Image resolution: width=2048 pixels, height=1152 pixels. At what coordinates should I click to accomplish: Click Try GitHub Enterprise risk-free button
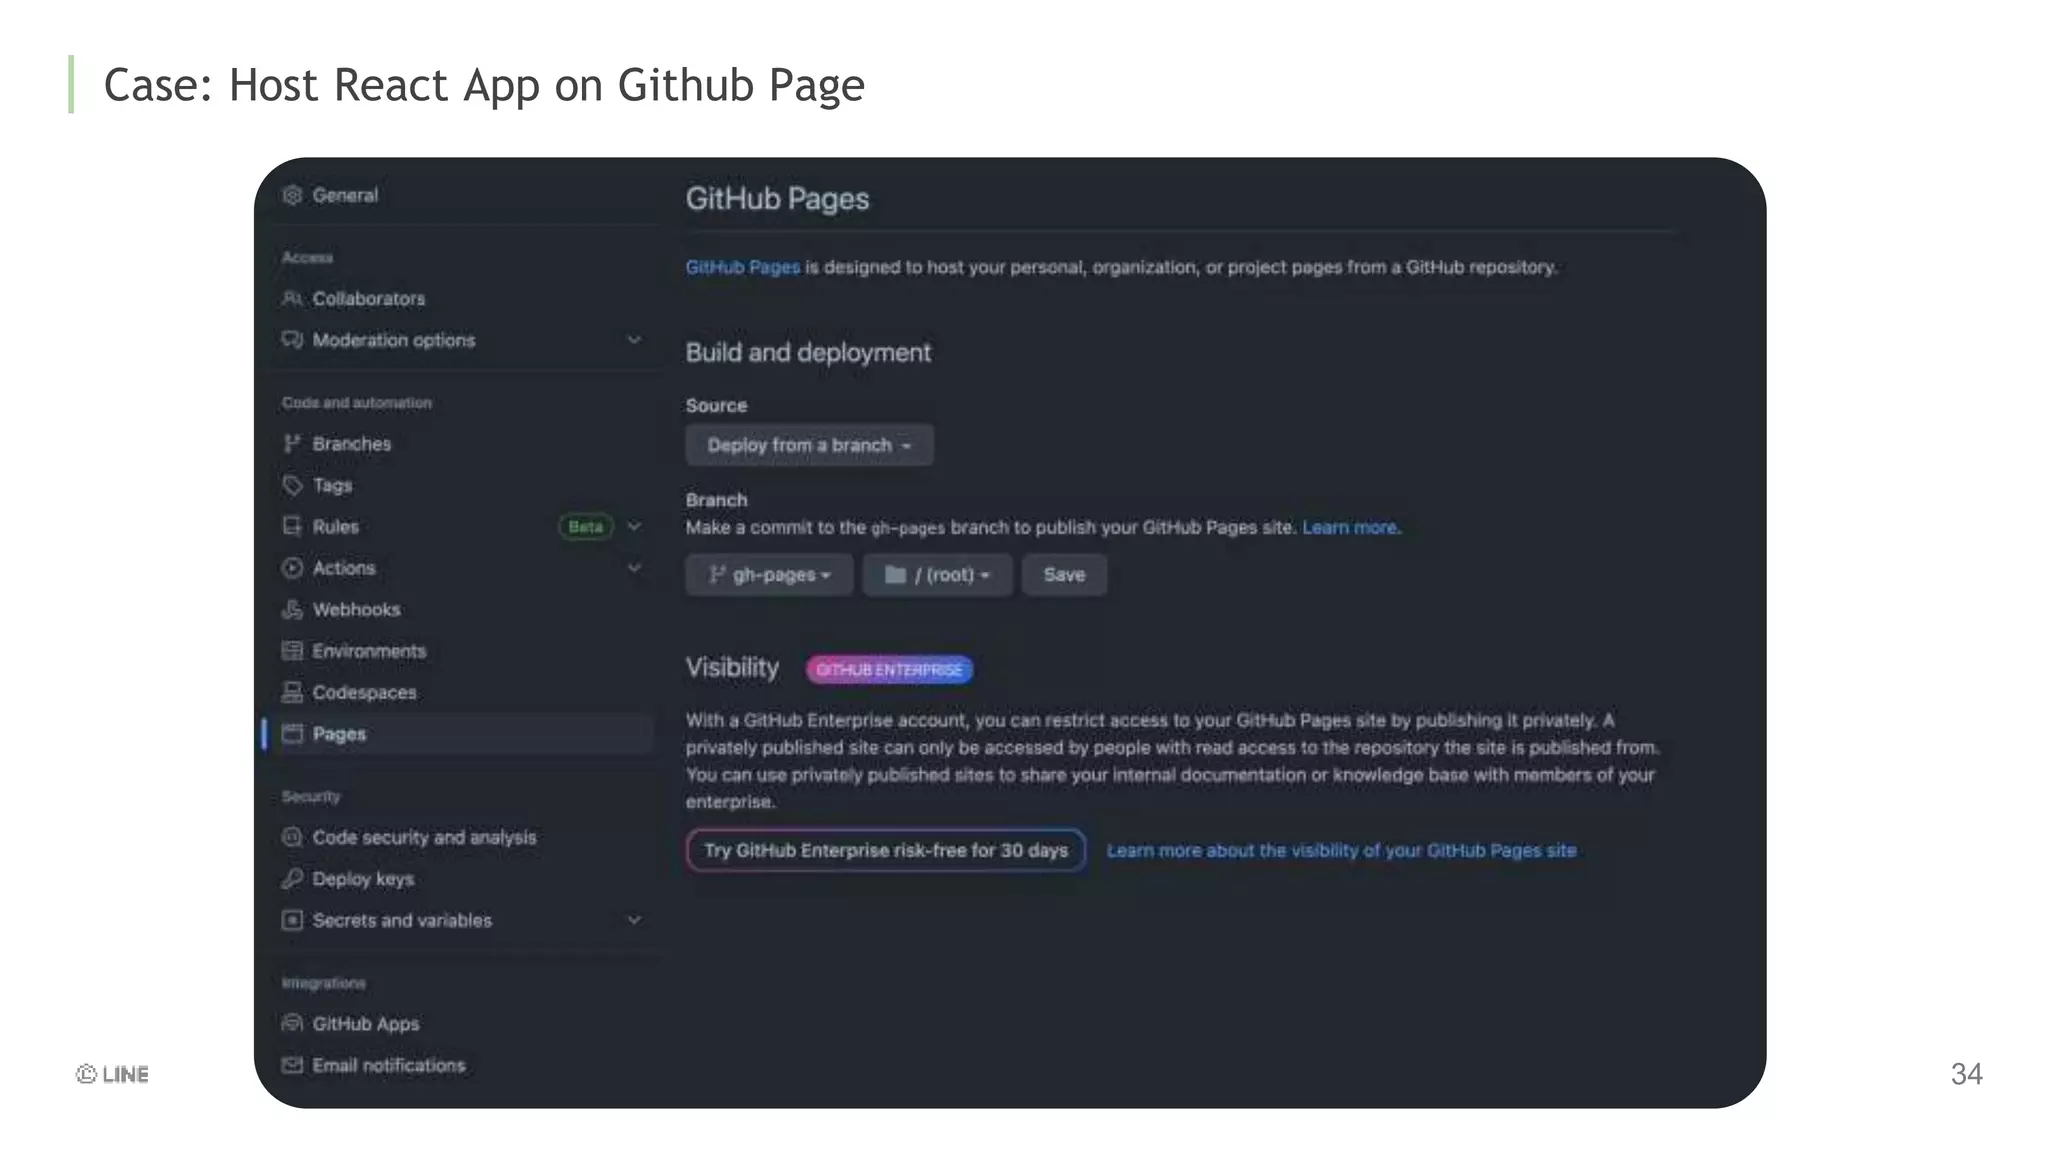pyautogui.click(x=885, y=851)
